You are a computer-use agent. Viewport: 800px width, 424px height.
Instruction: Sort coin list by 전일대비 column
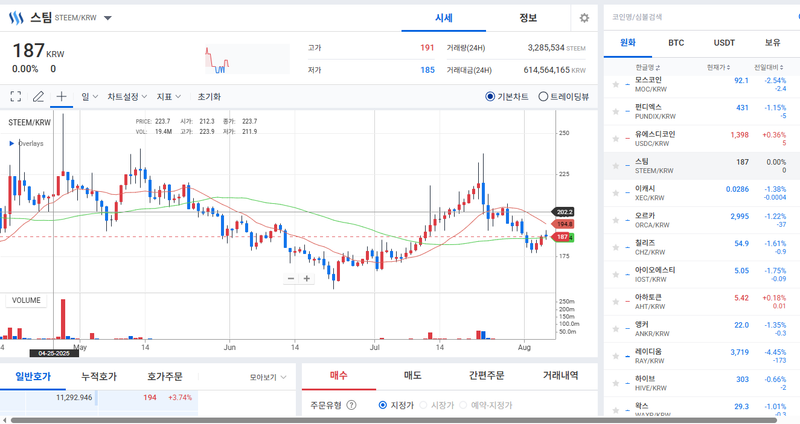769,67
